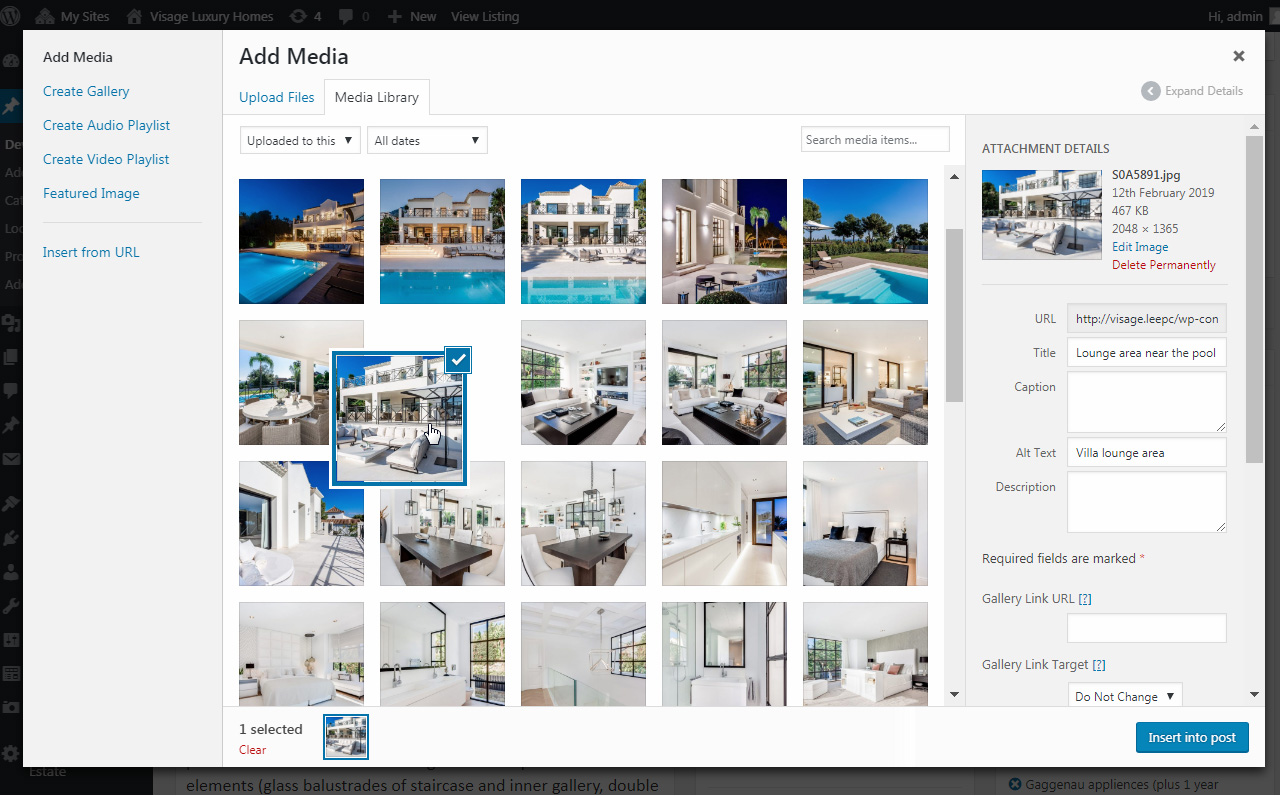
Task: Select the bathroom with mirror vanity thumbnail
Action: click(724, 654)
